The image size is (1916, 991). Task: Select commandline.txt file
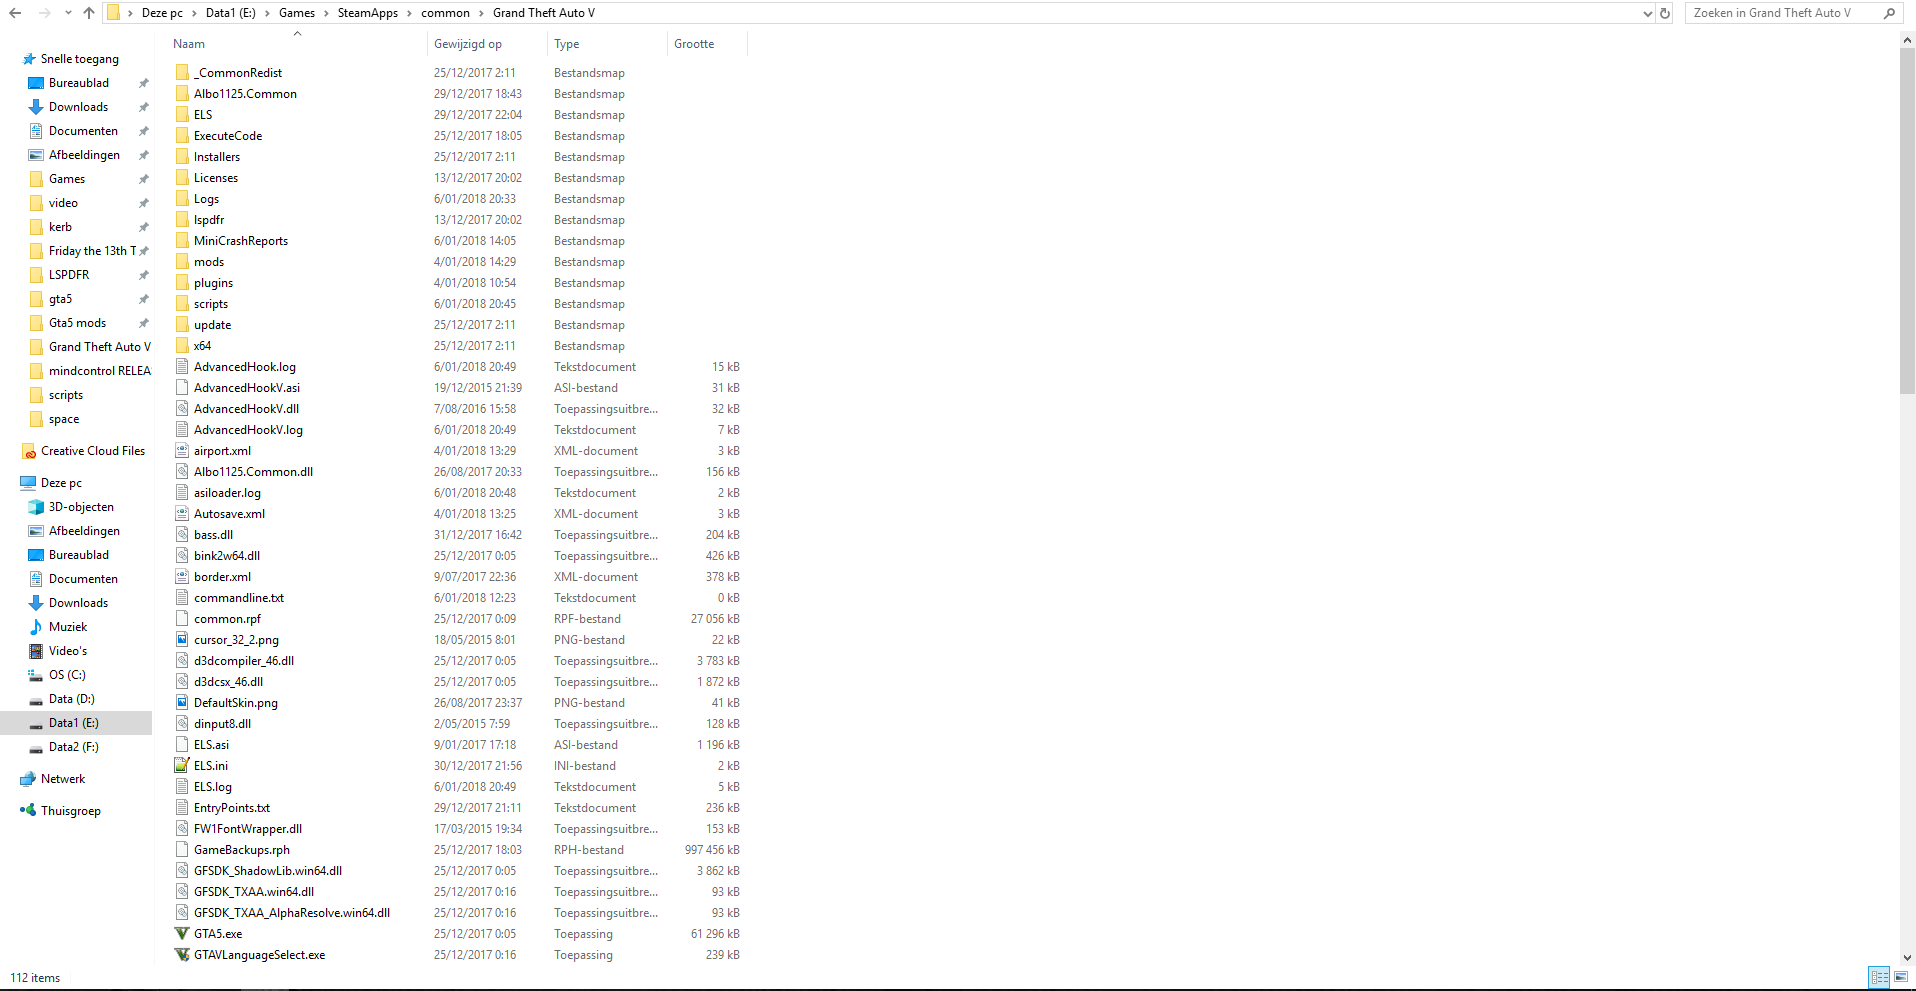pyautogui.click(x=239, y=598)
